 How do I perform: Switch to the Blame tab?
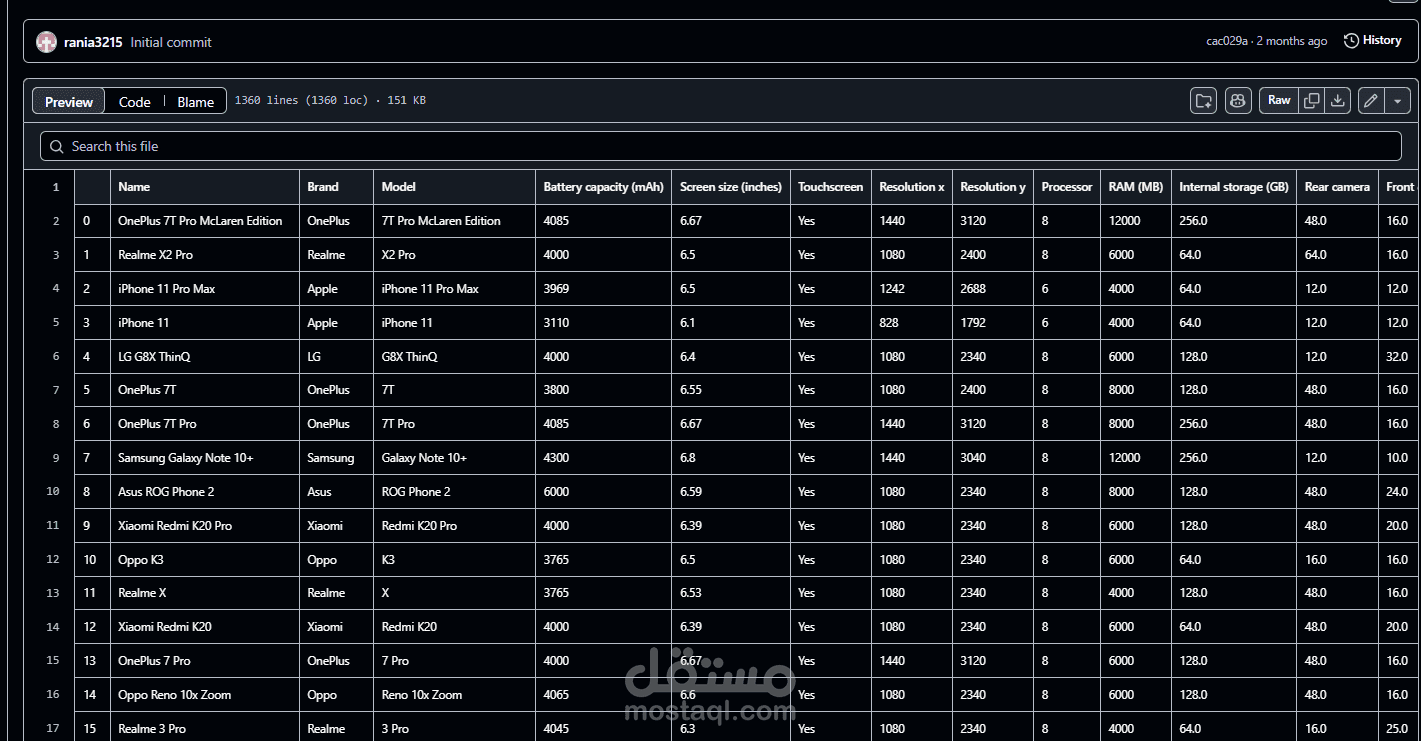196,102
